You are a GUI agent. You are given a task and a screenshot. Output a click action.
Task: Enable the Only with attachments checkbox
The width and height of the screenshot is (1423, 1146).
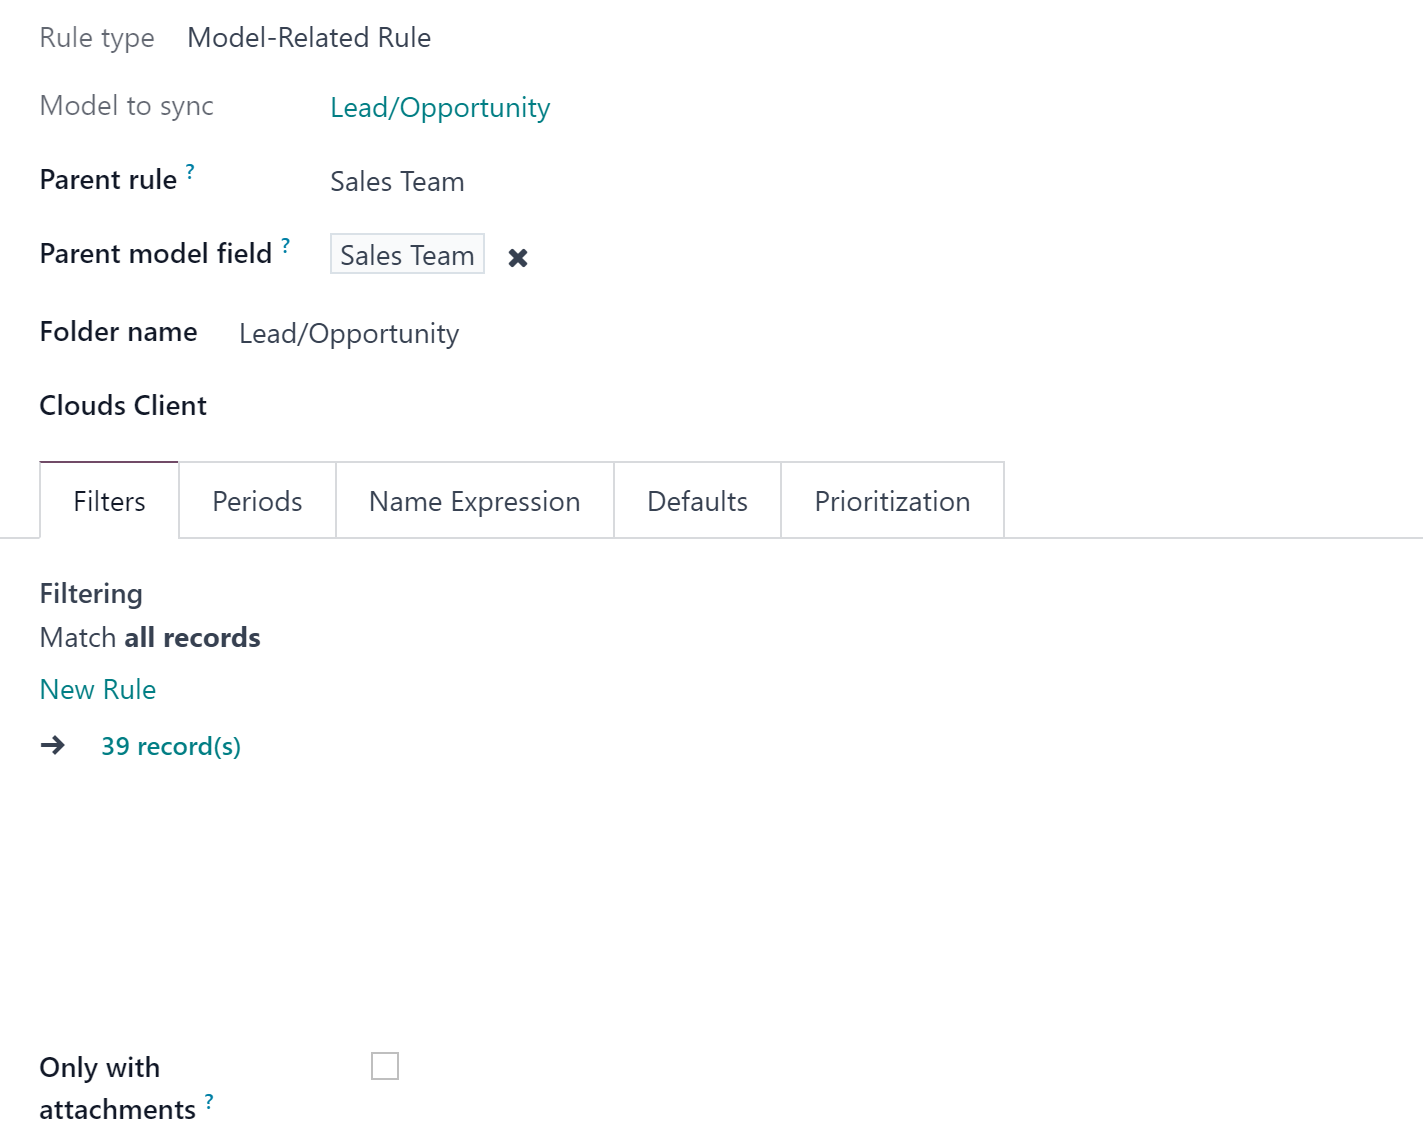pos(385,1066)
